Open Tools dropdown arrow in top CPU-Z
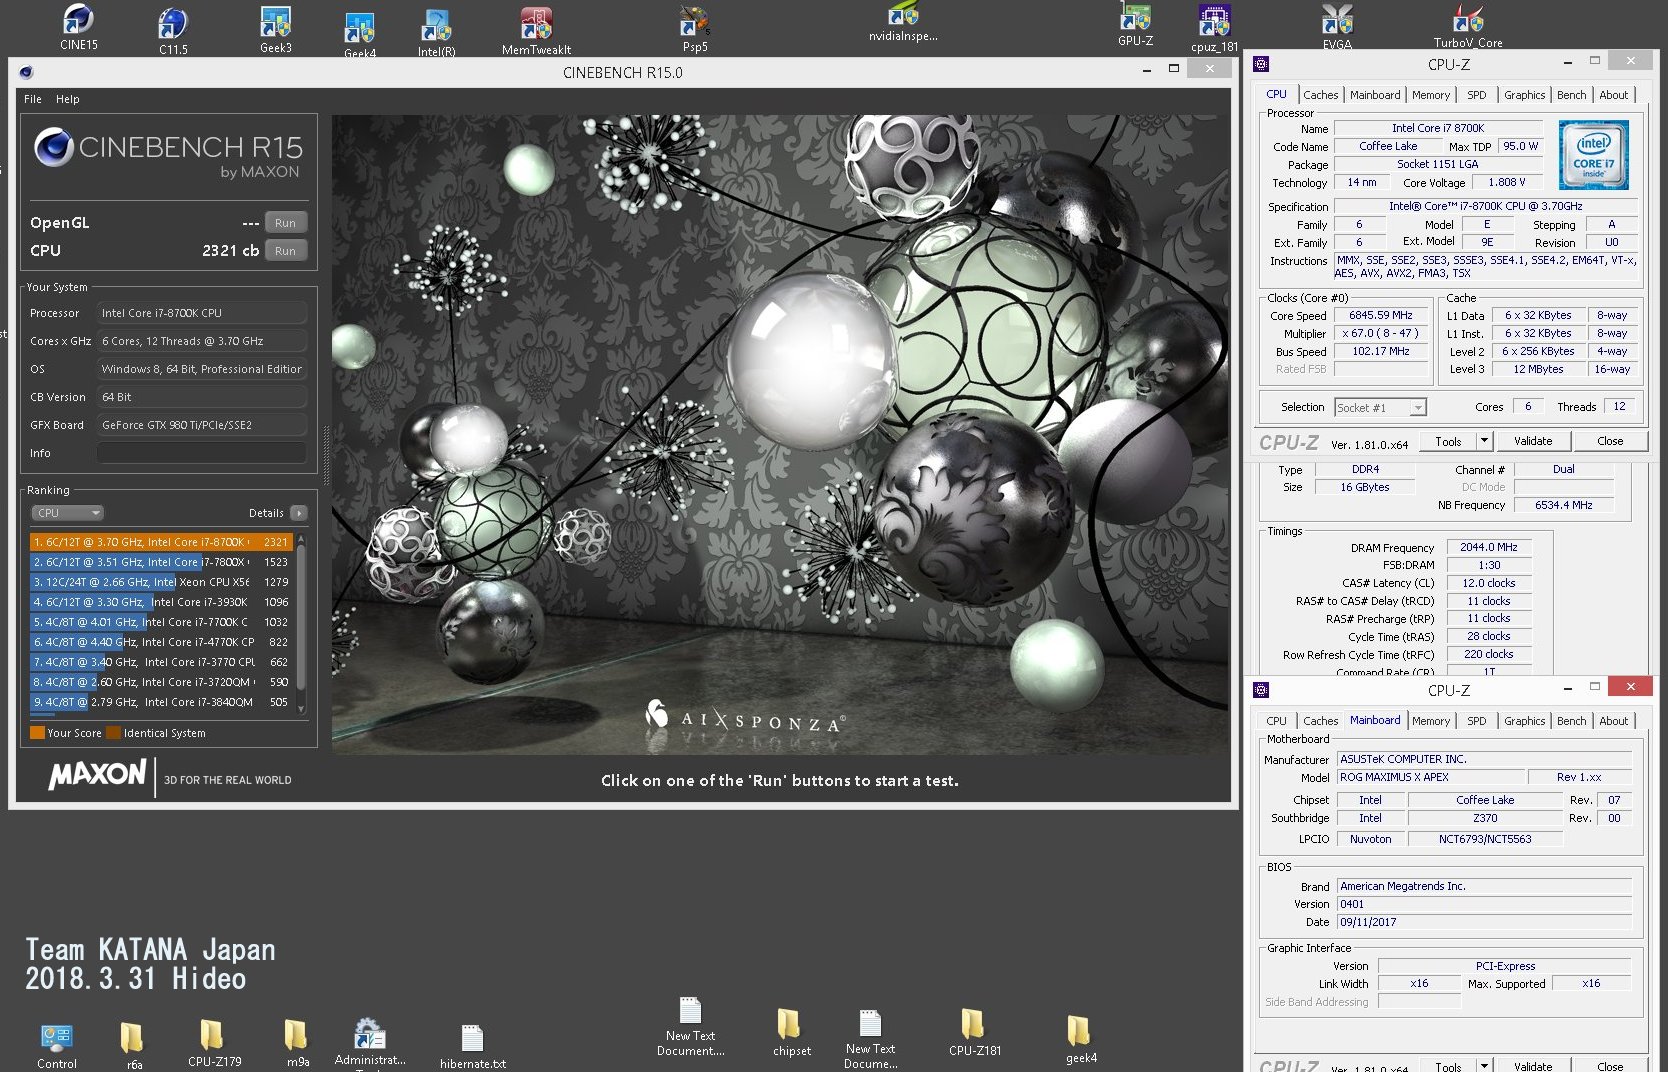The image size is (1668, 1072). (x=1484, y=441)
